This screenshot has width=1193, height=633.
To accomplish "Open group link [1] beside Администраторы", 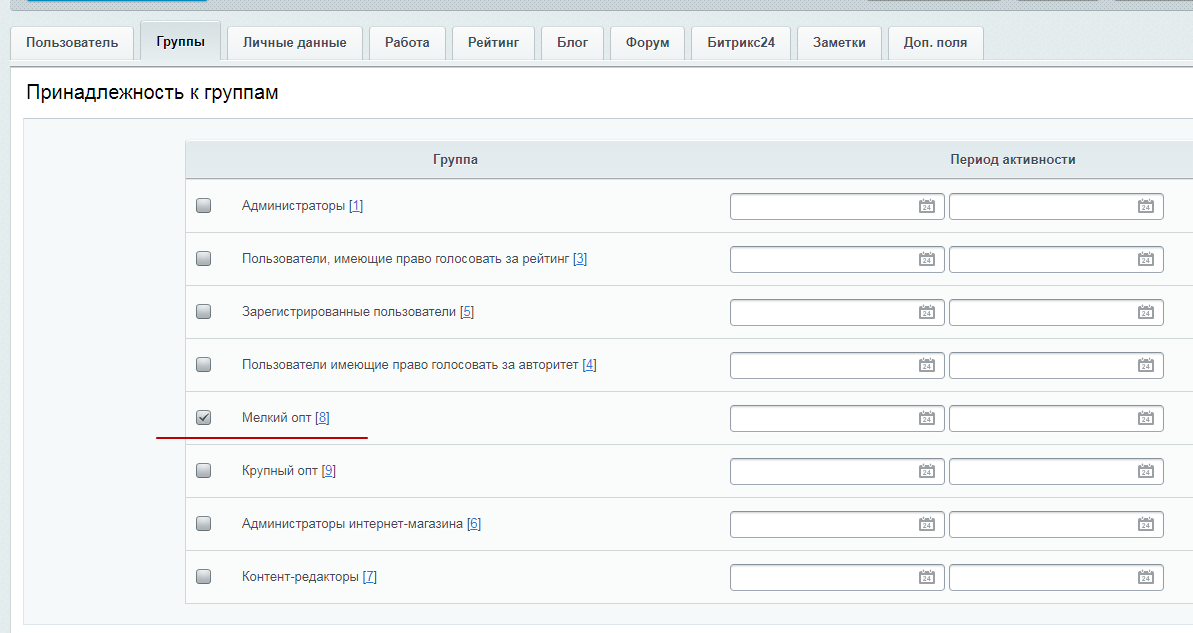I will click(x=356, y=206).
